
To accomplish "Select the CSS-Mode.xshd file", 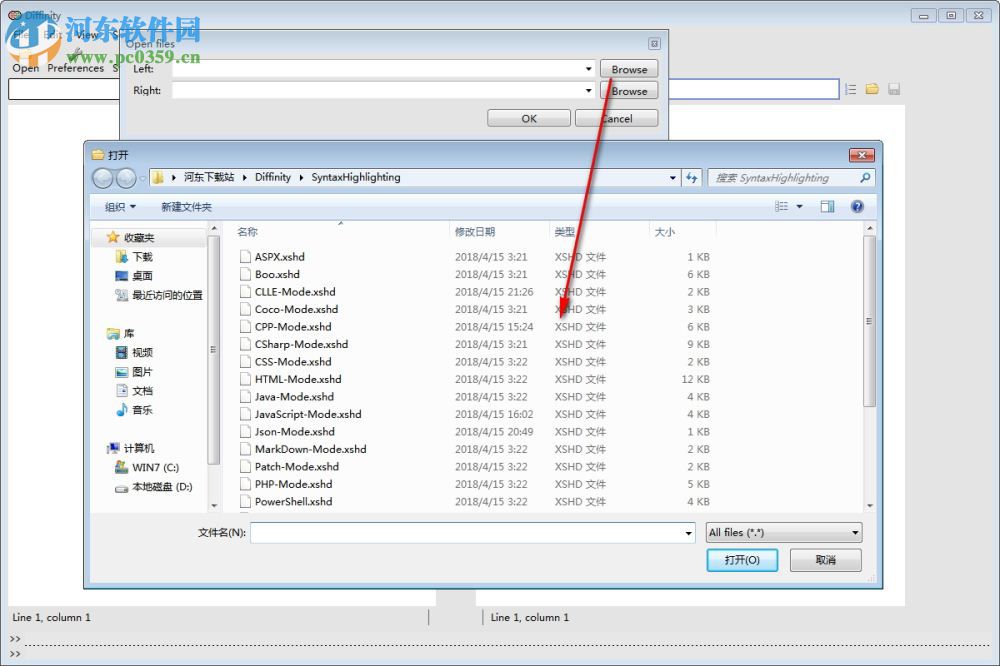I will point(286,362).
